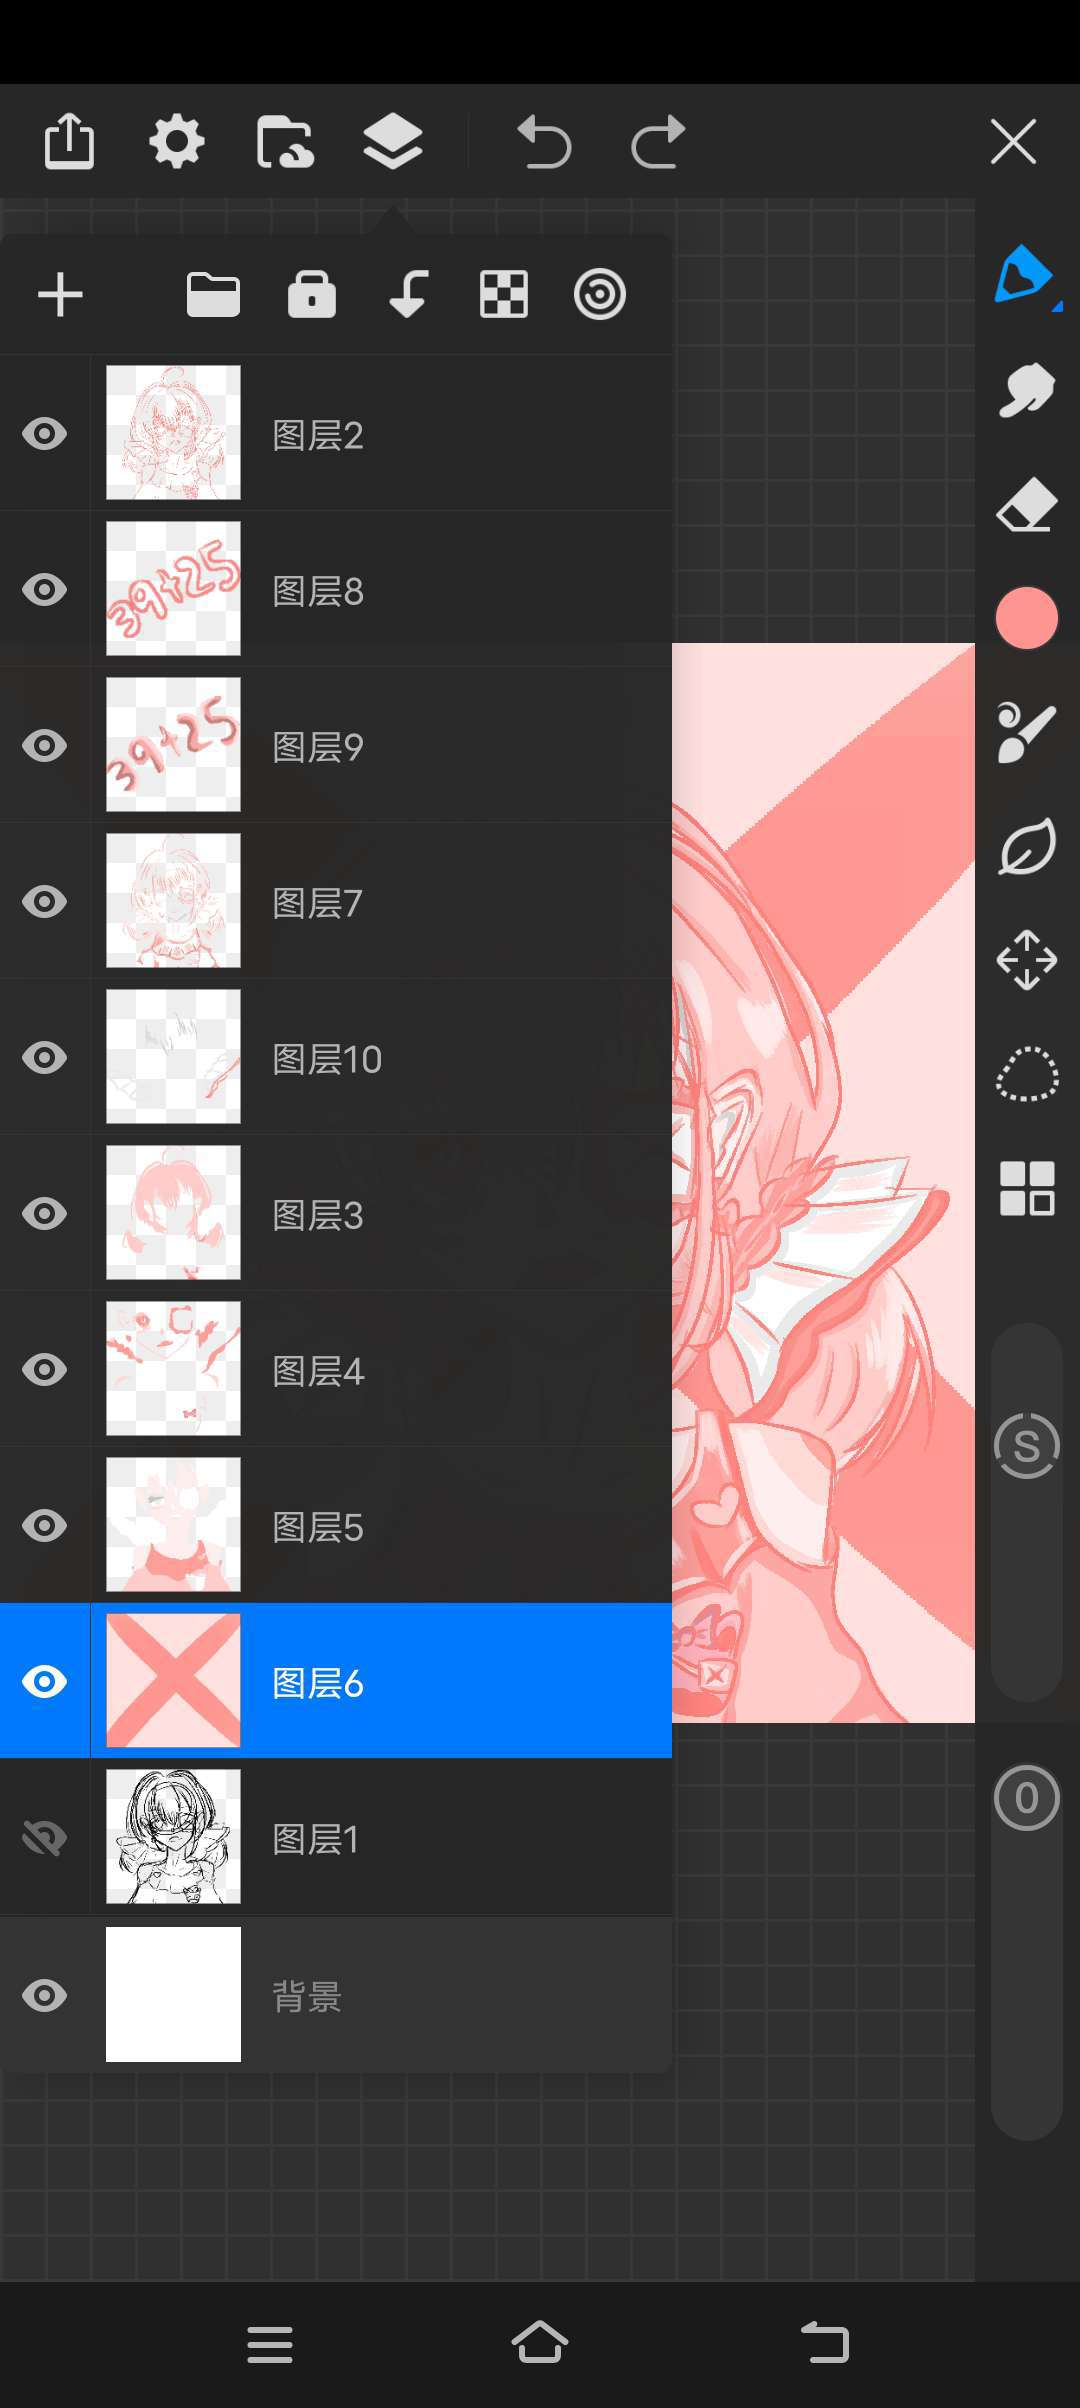The image size is (1080, 2408).
Task: Select the Smudge tool
Action: [1027, 390]
